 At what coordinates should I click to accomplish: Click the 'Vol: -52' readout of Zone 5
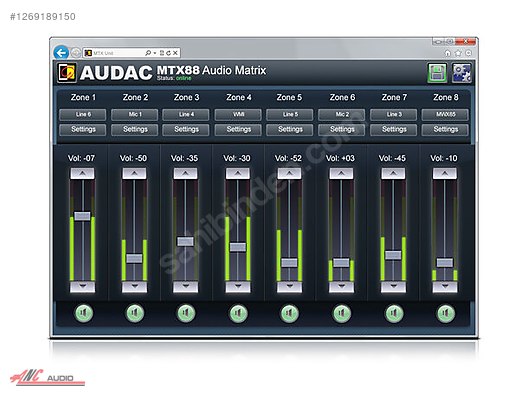tap(289, 158)
